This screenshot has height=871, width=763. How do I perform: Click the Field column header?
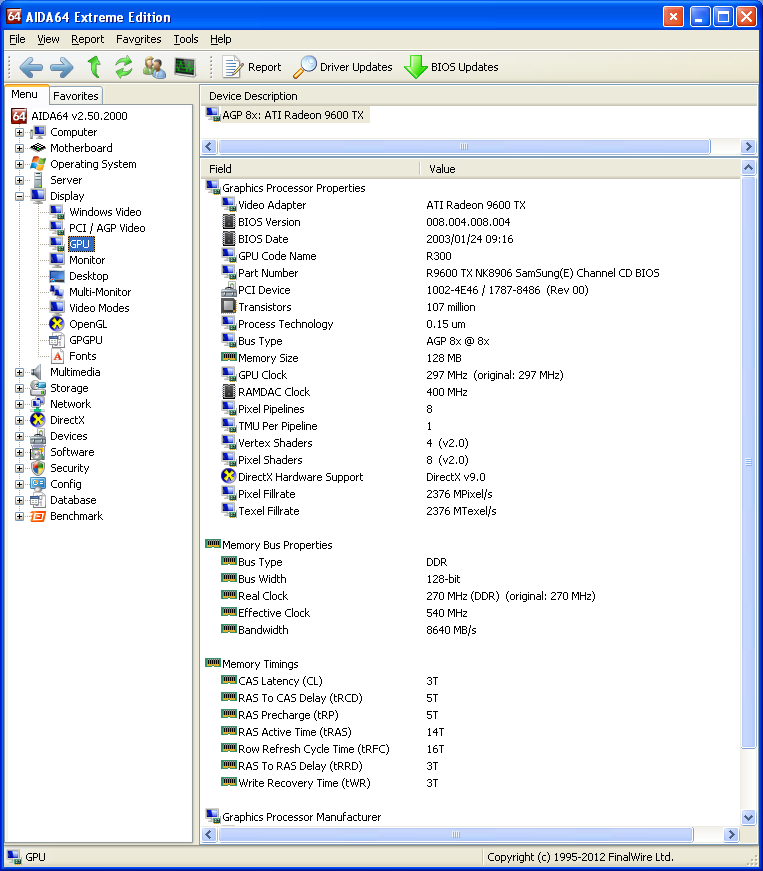[x=310, y=169]
